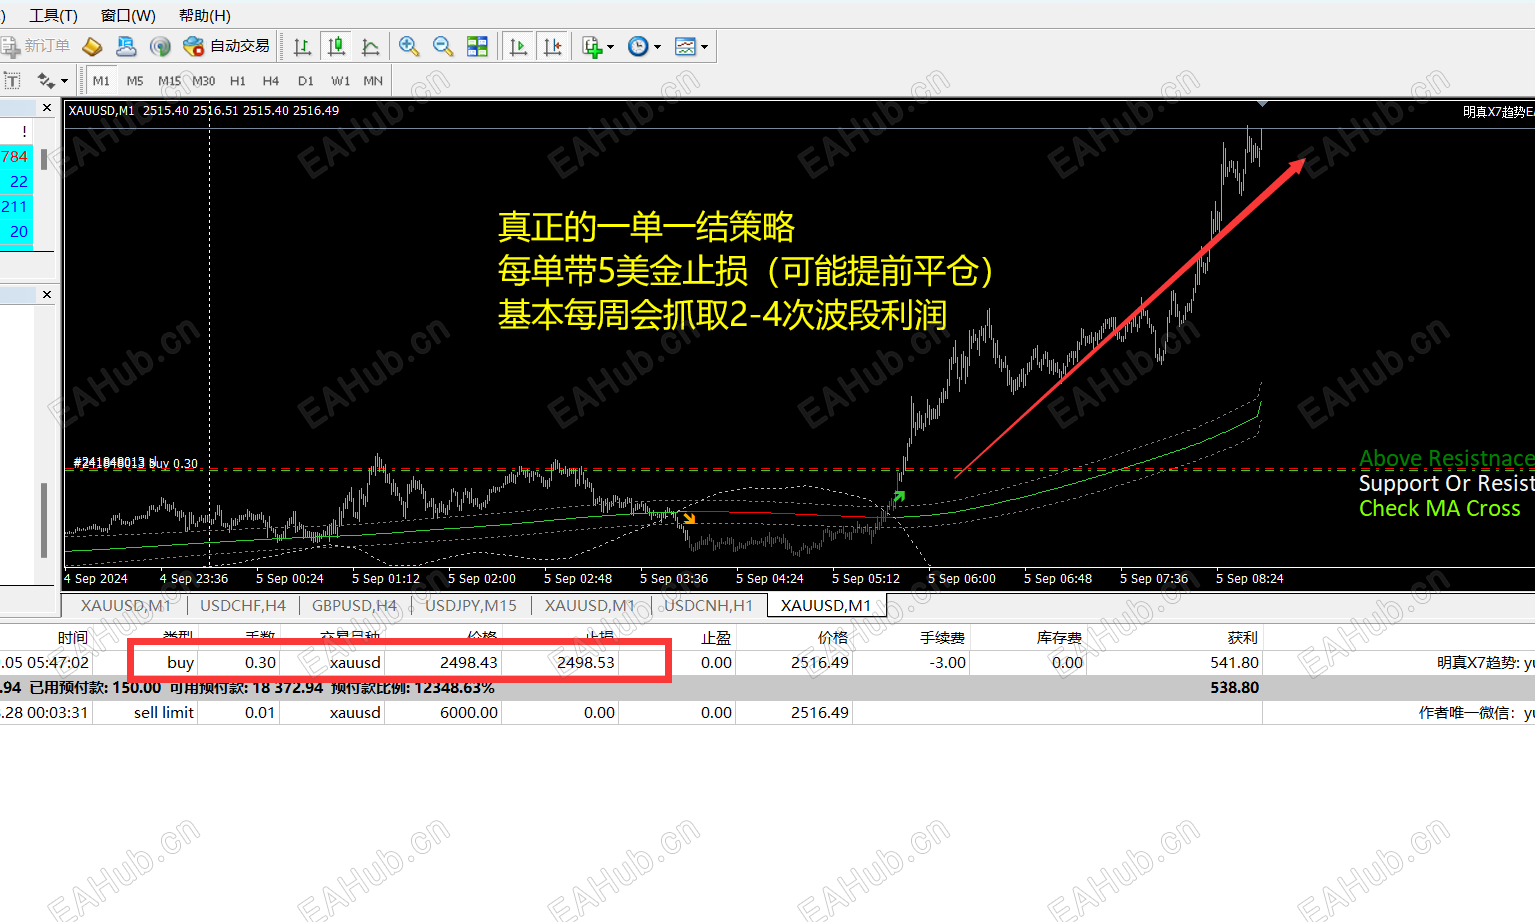This screenshot has width=1535, height=922.
Task: Open the 窗口(W) Window menu
Action: (128, 15)
